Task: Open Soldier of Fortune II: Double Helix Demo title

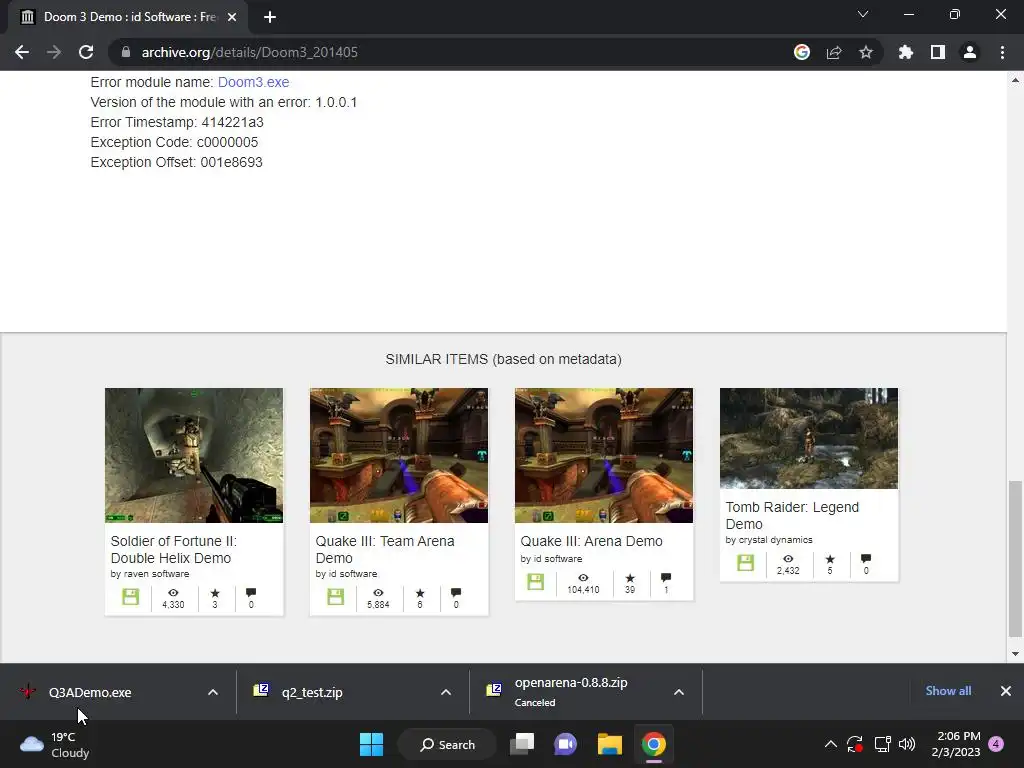Action: point(174,549)
